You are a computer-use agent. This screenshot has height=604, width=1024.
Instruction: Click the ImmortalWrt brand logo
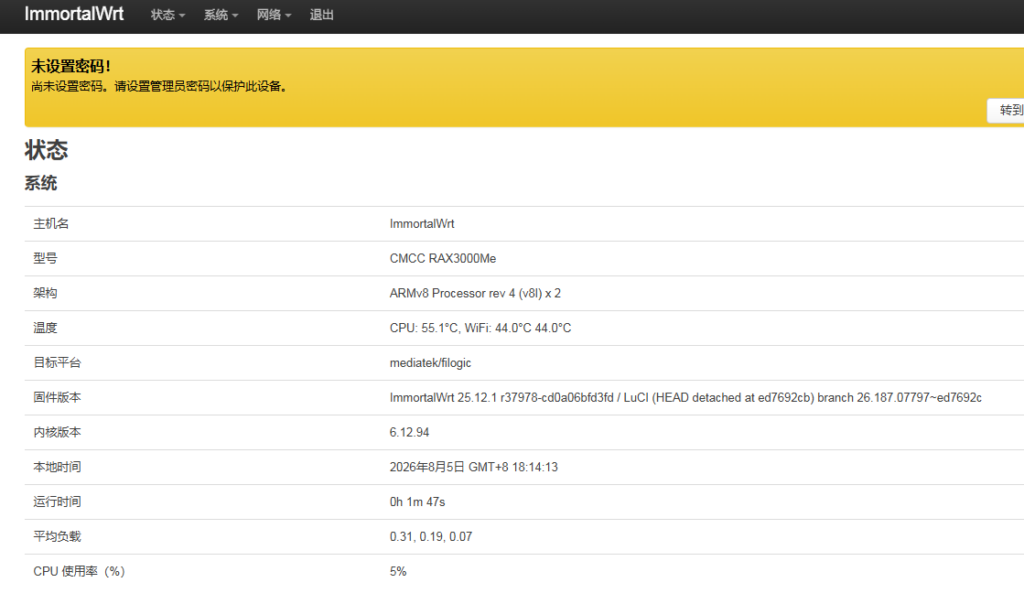point(74,14)
